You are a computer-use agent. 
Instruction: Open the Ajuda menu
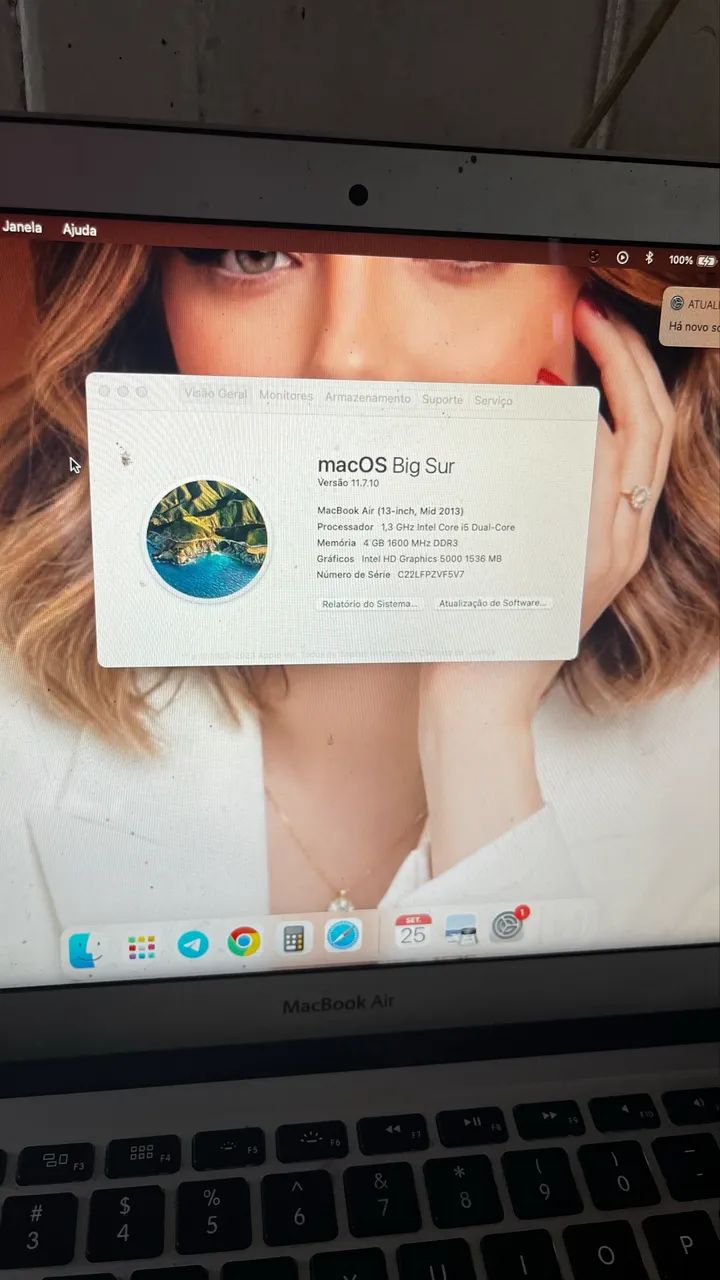79,230
